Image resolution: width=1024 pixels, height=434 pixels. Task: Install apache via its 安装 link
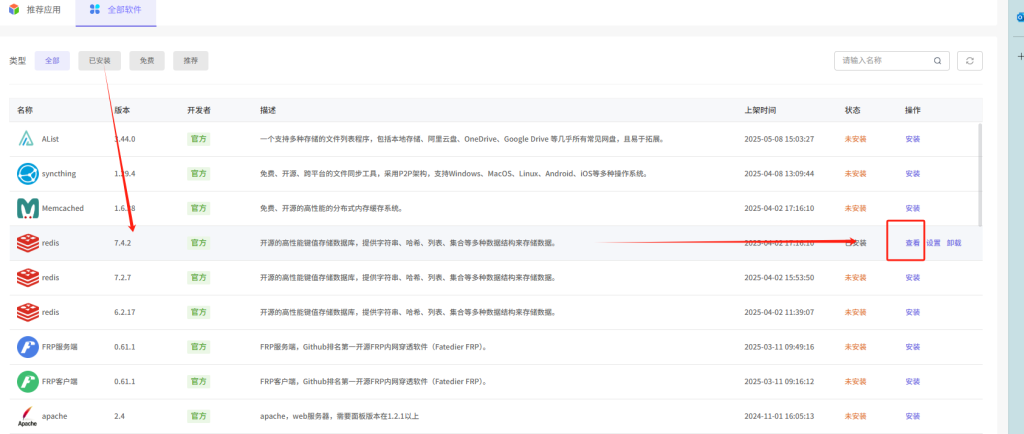pos(912,416)
